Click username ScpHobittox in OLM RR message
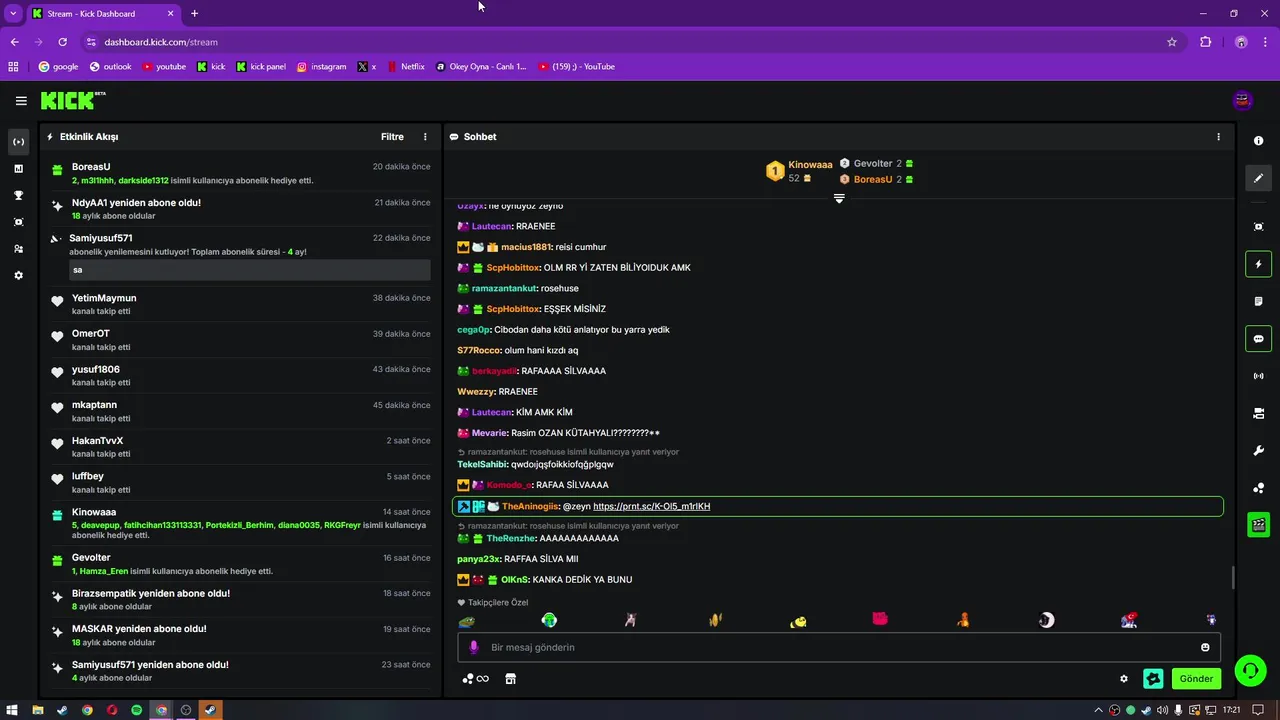This screenshot has width=1280, height=720. click(513, 268)
